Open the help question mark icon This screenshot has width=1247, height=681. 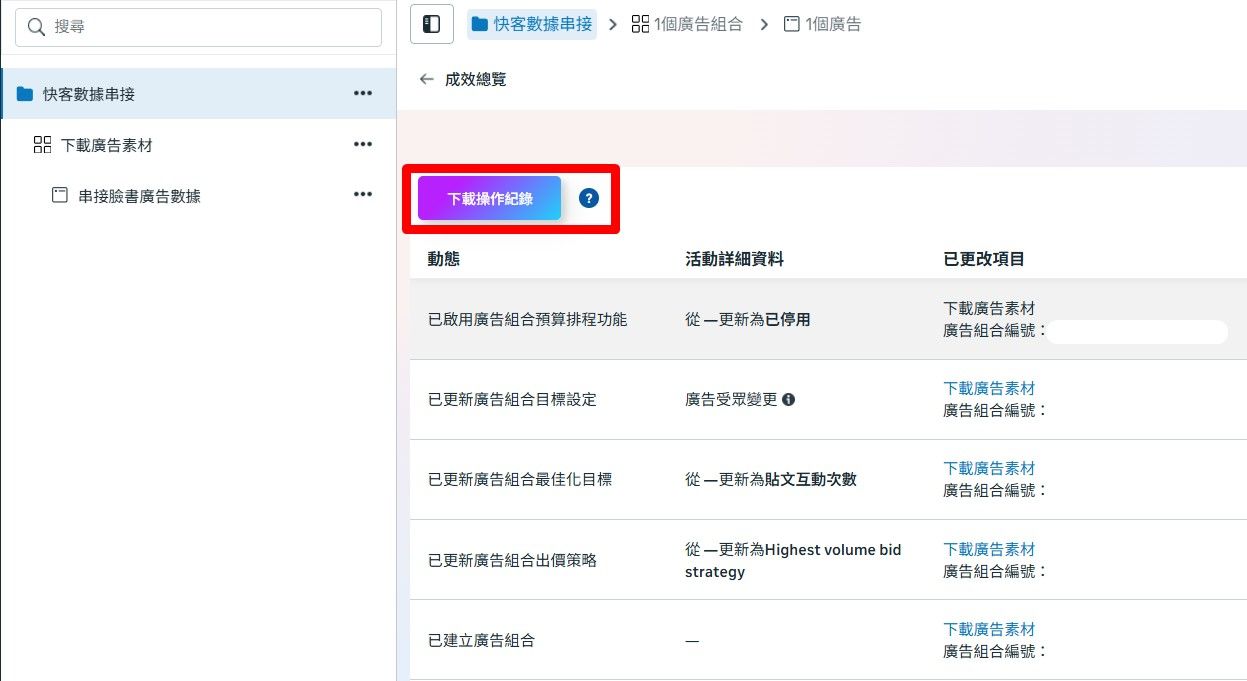589,198
